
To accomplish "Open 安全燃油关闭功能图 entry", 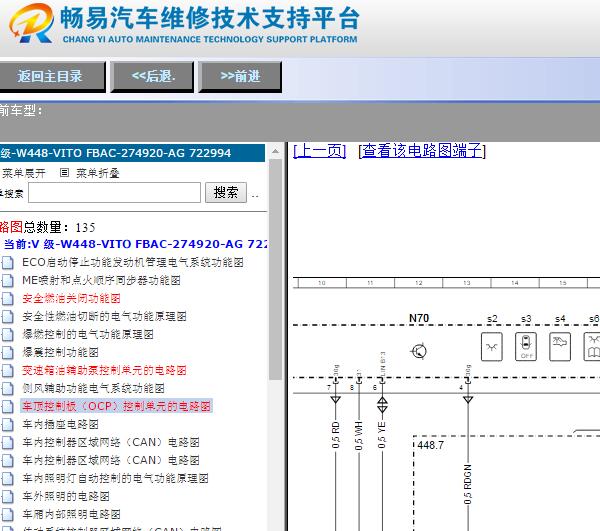I will (71, 298).
